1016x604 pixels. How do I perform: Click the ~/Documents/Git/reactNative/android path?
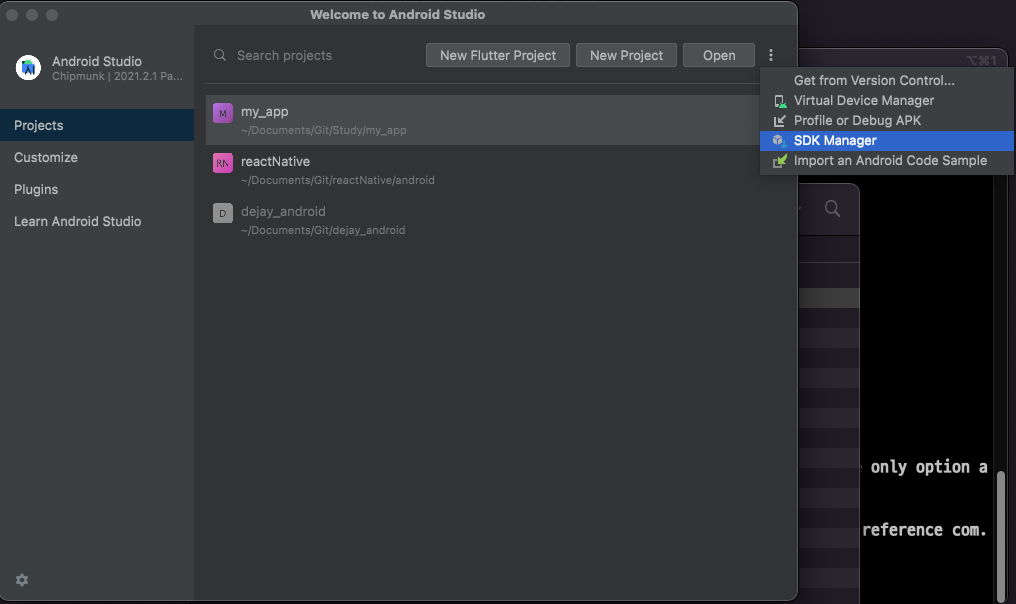click(338, 180)
